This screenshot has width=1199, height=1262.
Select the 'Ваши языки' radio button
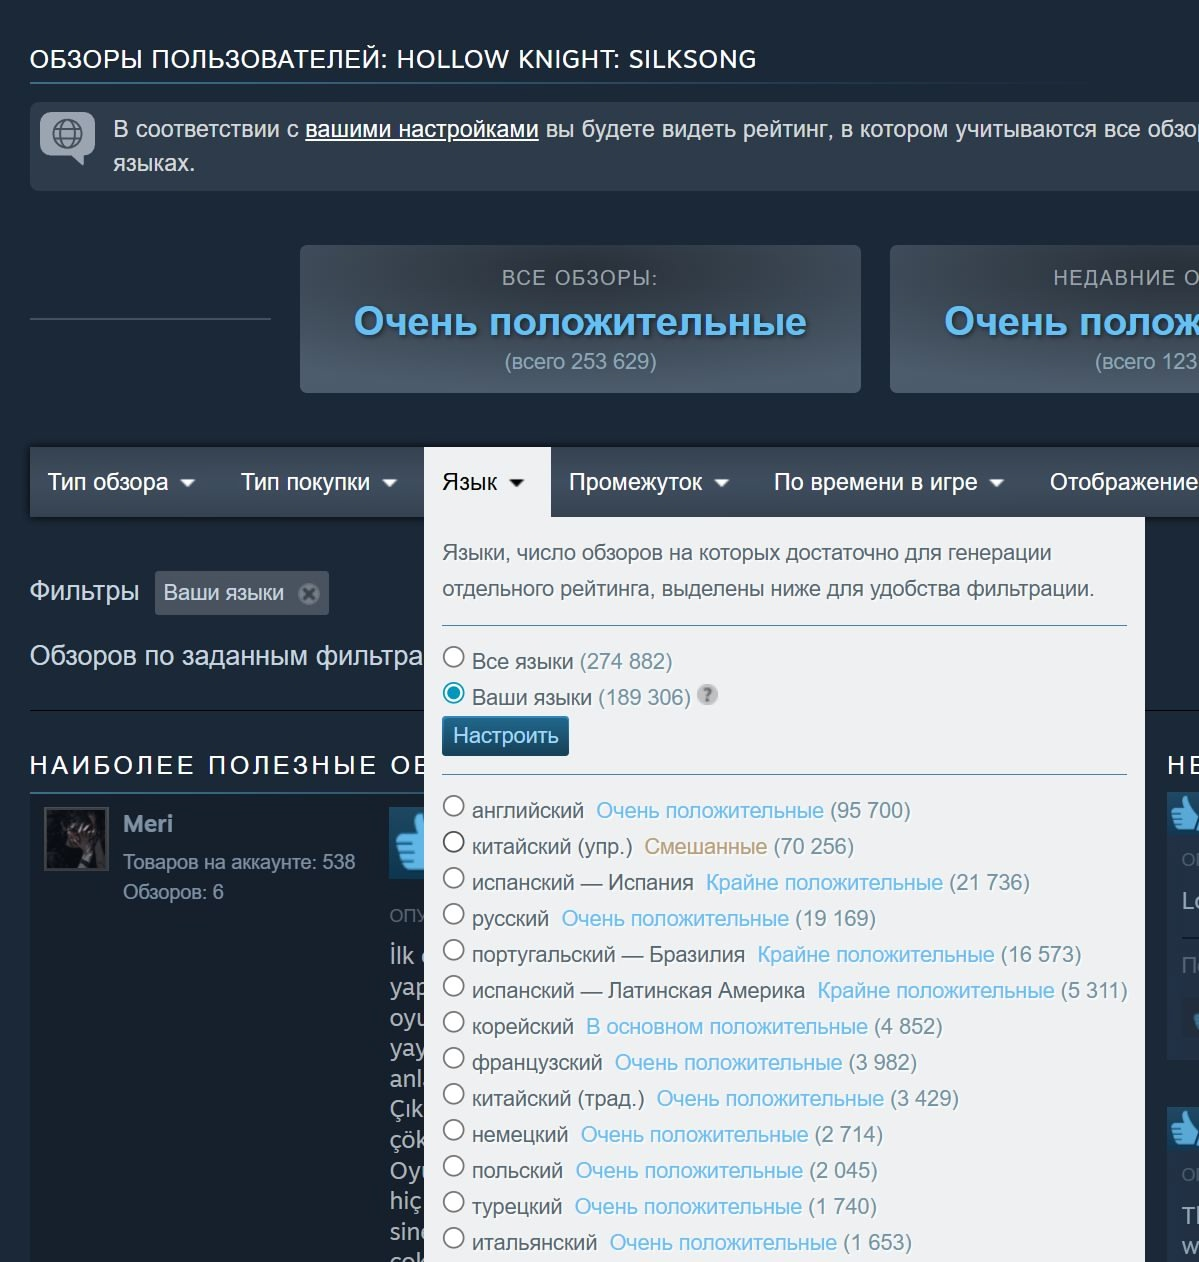coord(454,693)
